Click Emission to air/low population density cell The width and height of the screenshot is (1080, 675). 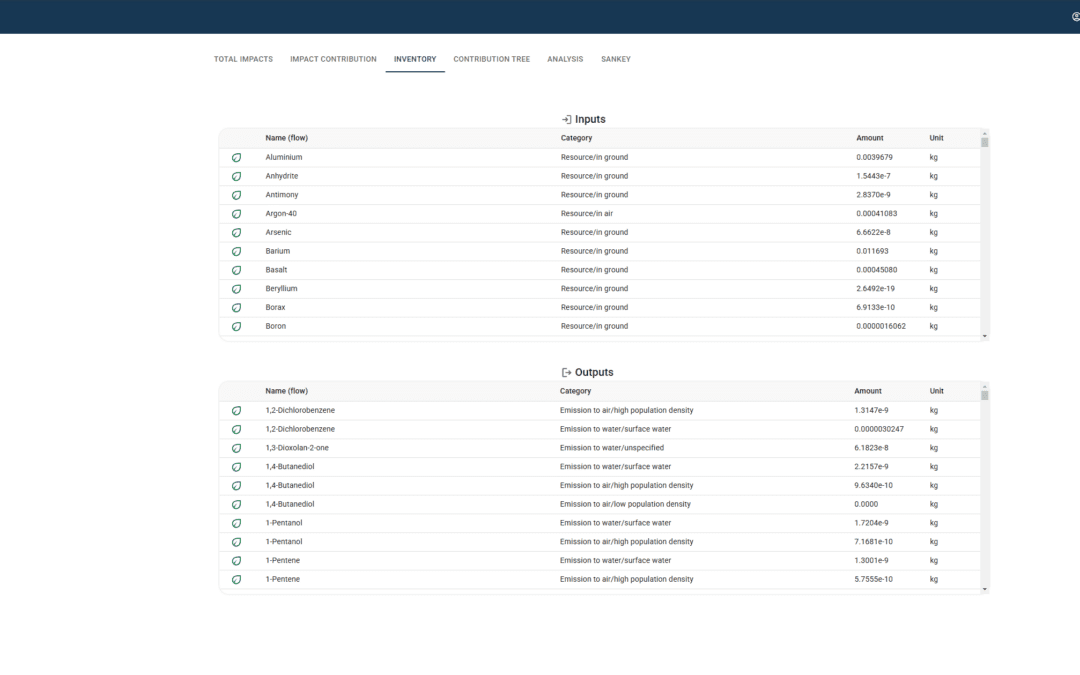tap(625, 504)
